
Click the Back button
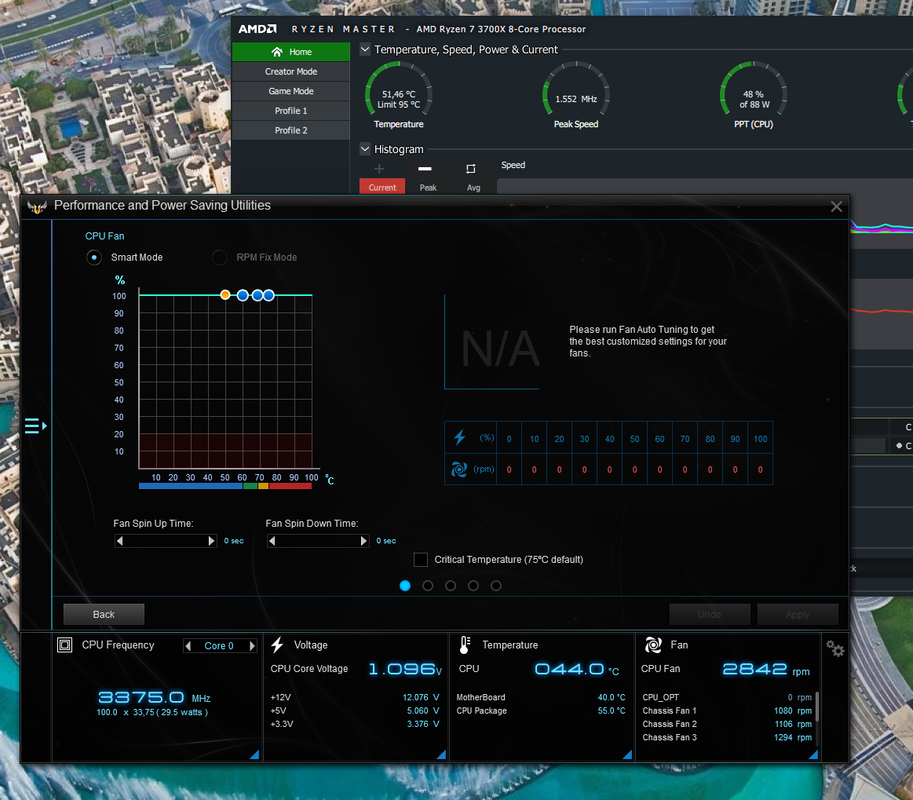pyautogui.click(x=104, y=614)
